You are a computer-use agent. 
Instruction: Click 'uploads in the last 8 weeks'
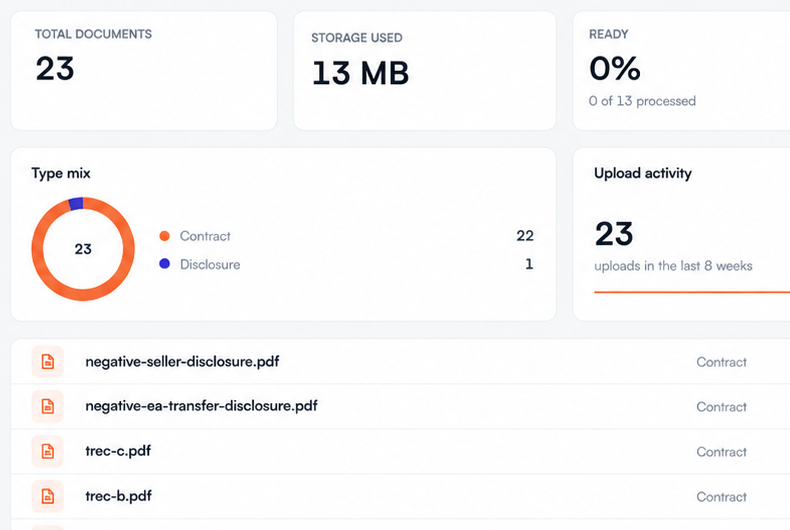click(673, 266)
